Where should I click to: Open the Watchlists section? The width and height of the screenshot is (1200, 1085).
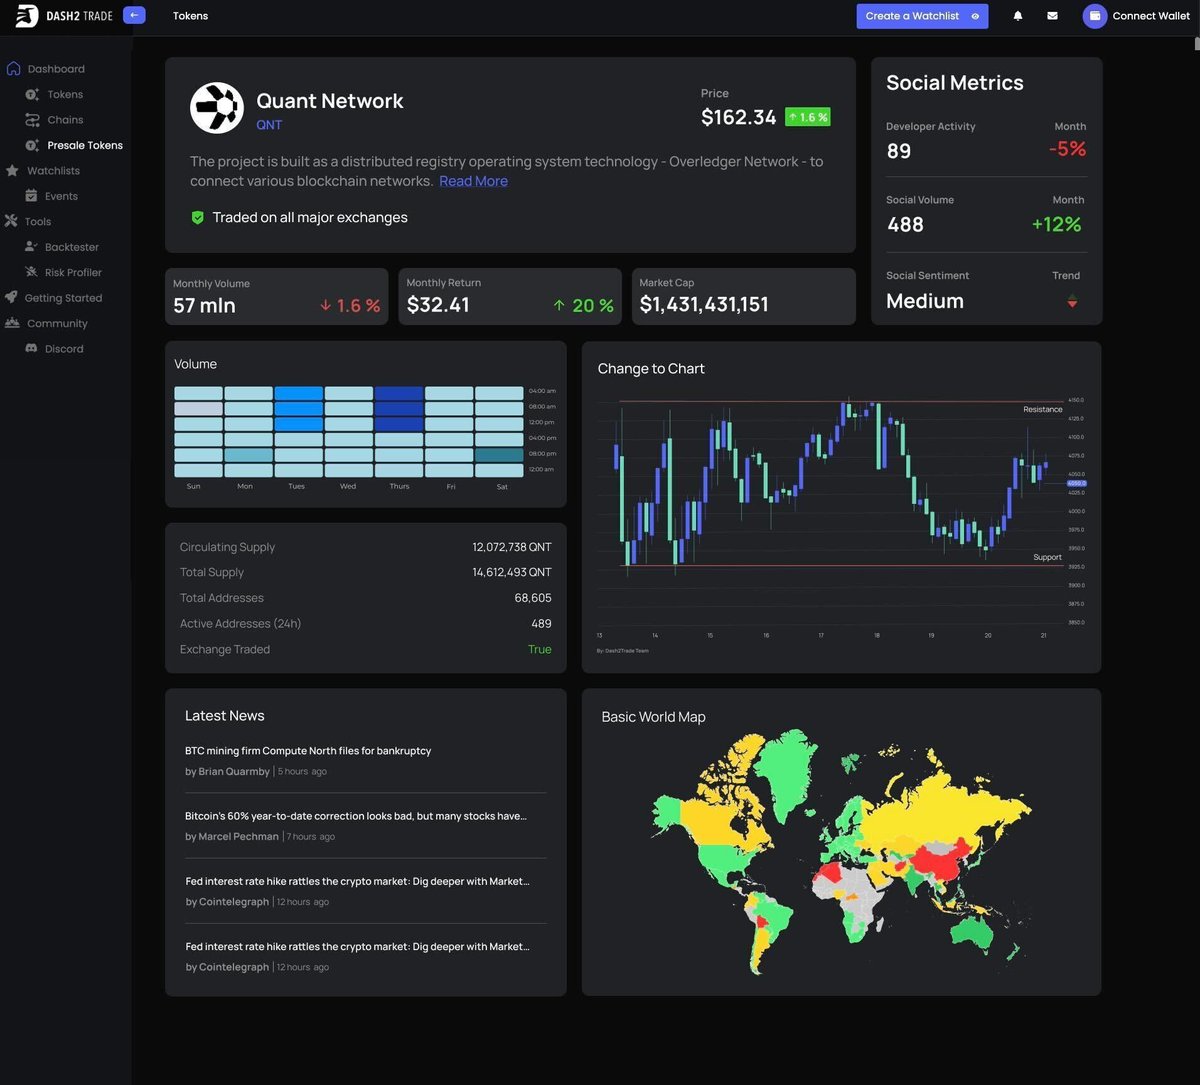click(x=52, y=170)
